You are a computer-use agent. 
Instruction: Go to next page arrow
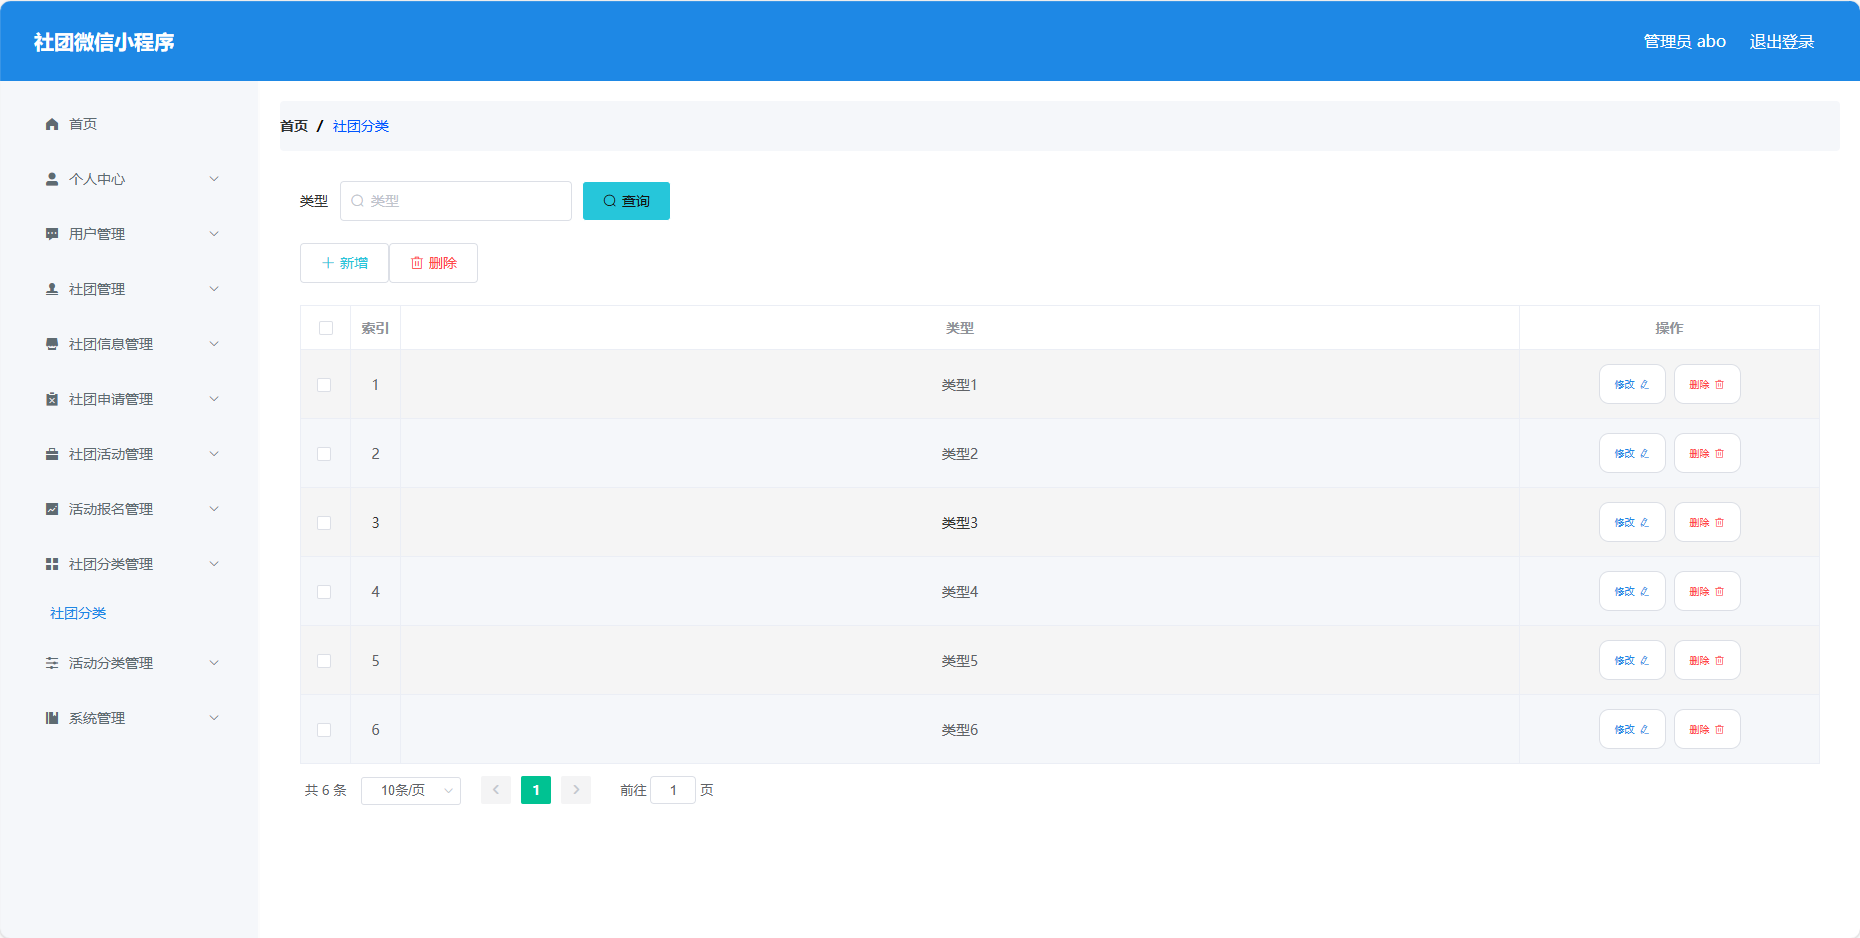tap(576, 791)
